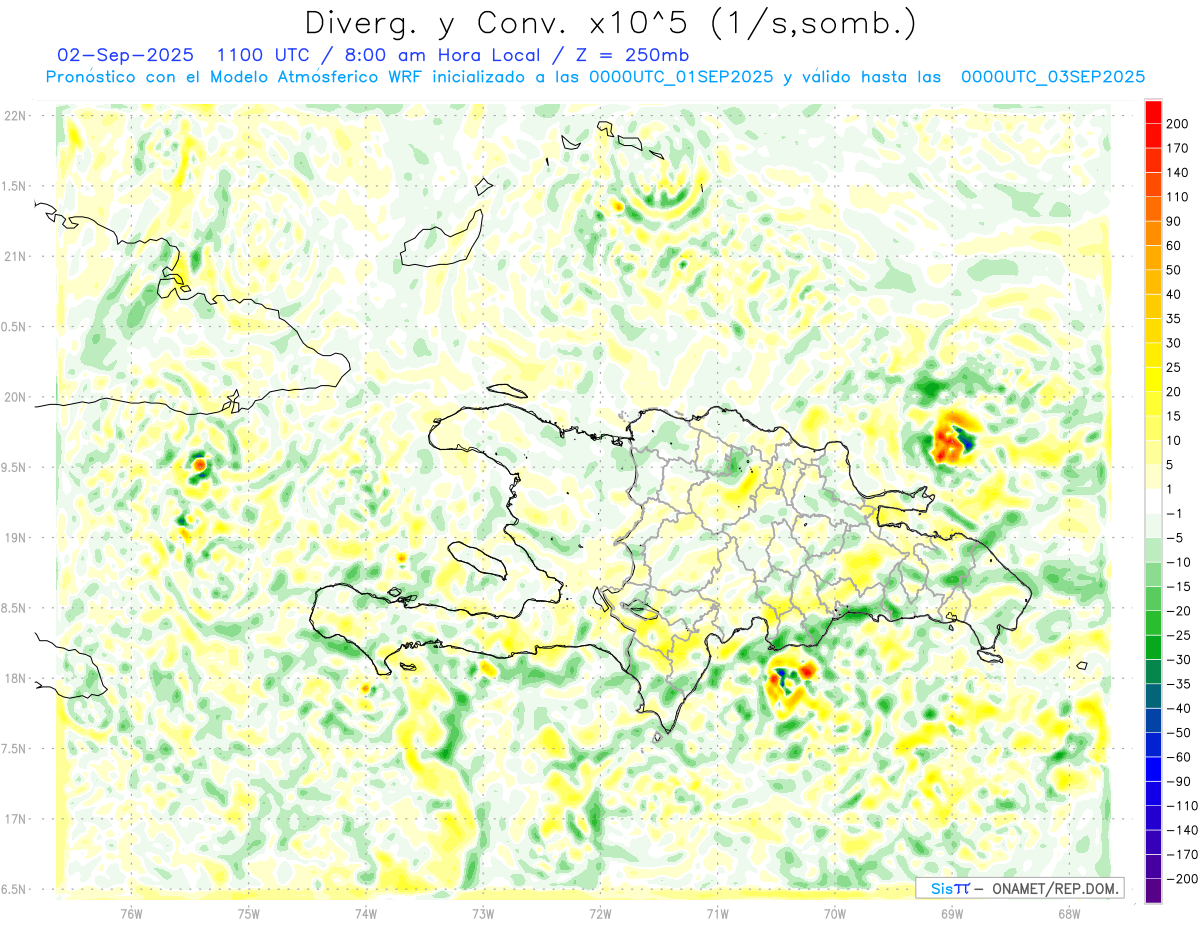The width and height of the screenshot is (1200, 927).
Task: Click the '71W' longitude label
Action: click(717, 913)
